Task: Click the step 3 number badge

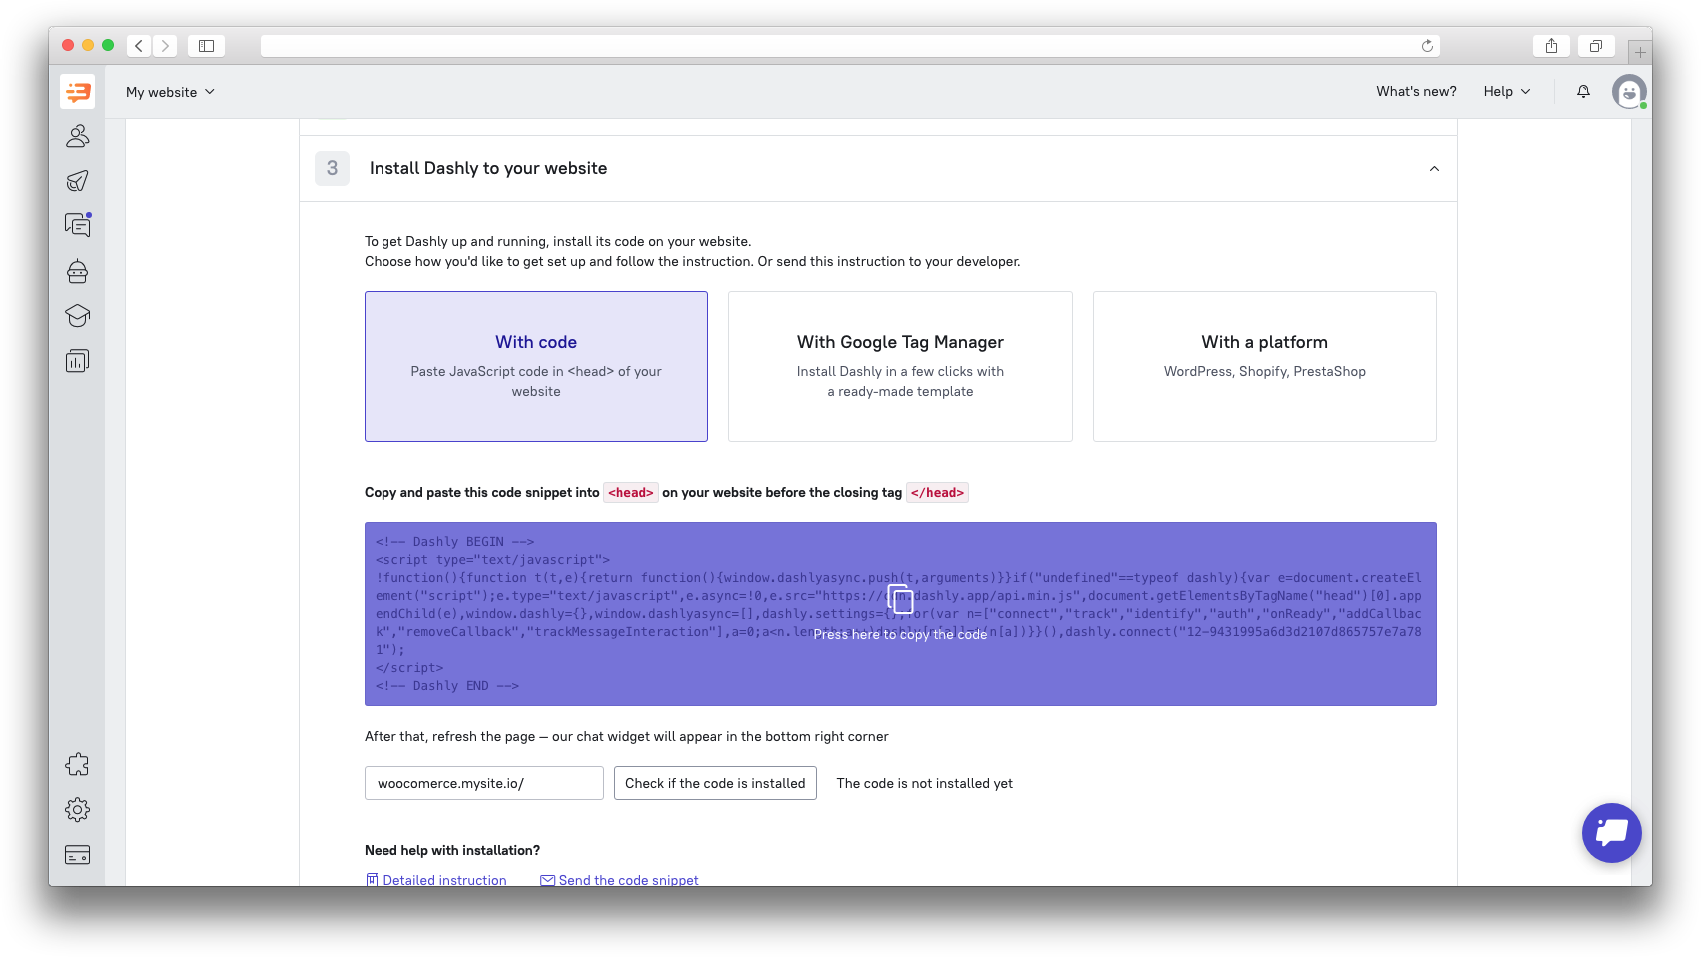Action: (332, 168)
